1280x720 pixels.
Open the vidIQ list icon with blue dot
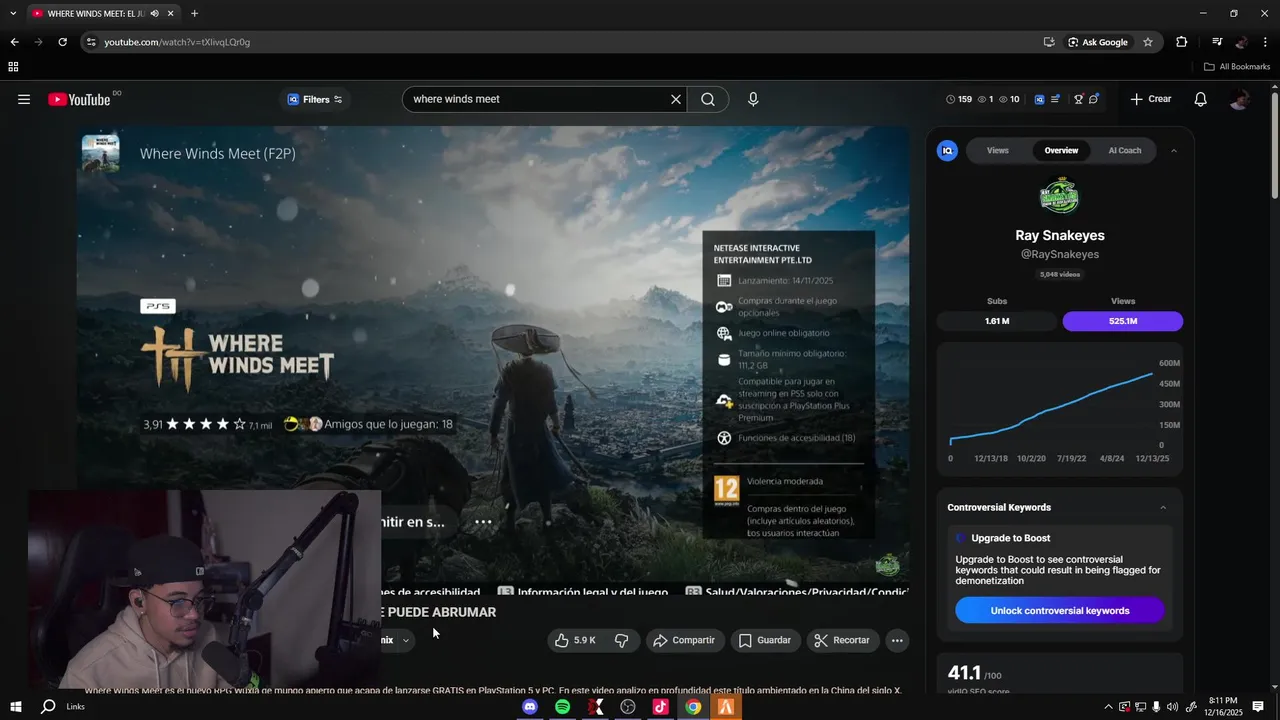tap(1055, 99)
